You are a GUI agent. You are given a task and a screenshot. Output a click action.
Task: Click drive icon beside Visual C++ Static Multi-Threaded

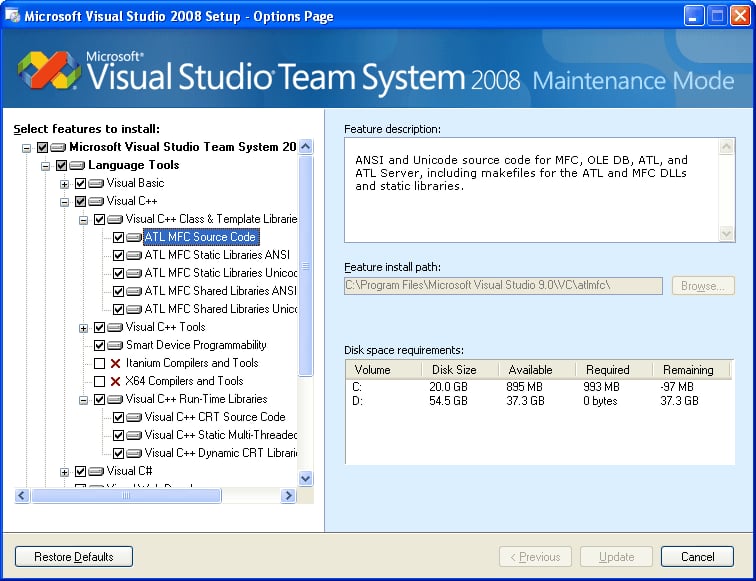click(134, 435)
